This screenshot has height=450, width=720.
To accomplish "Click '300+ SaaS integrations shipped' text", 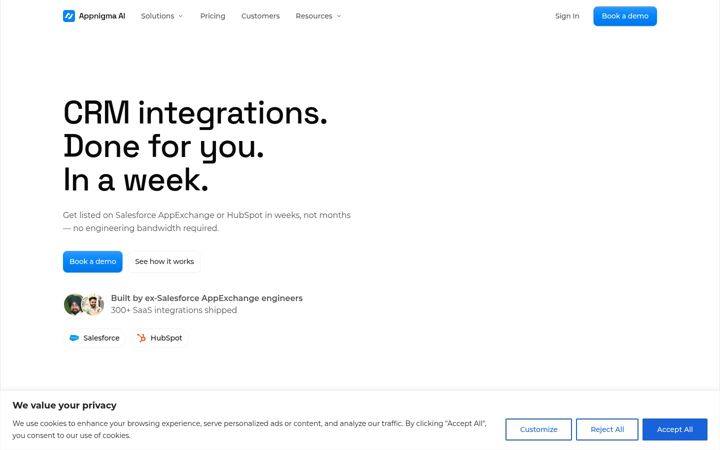I will (x=174, y=310).
